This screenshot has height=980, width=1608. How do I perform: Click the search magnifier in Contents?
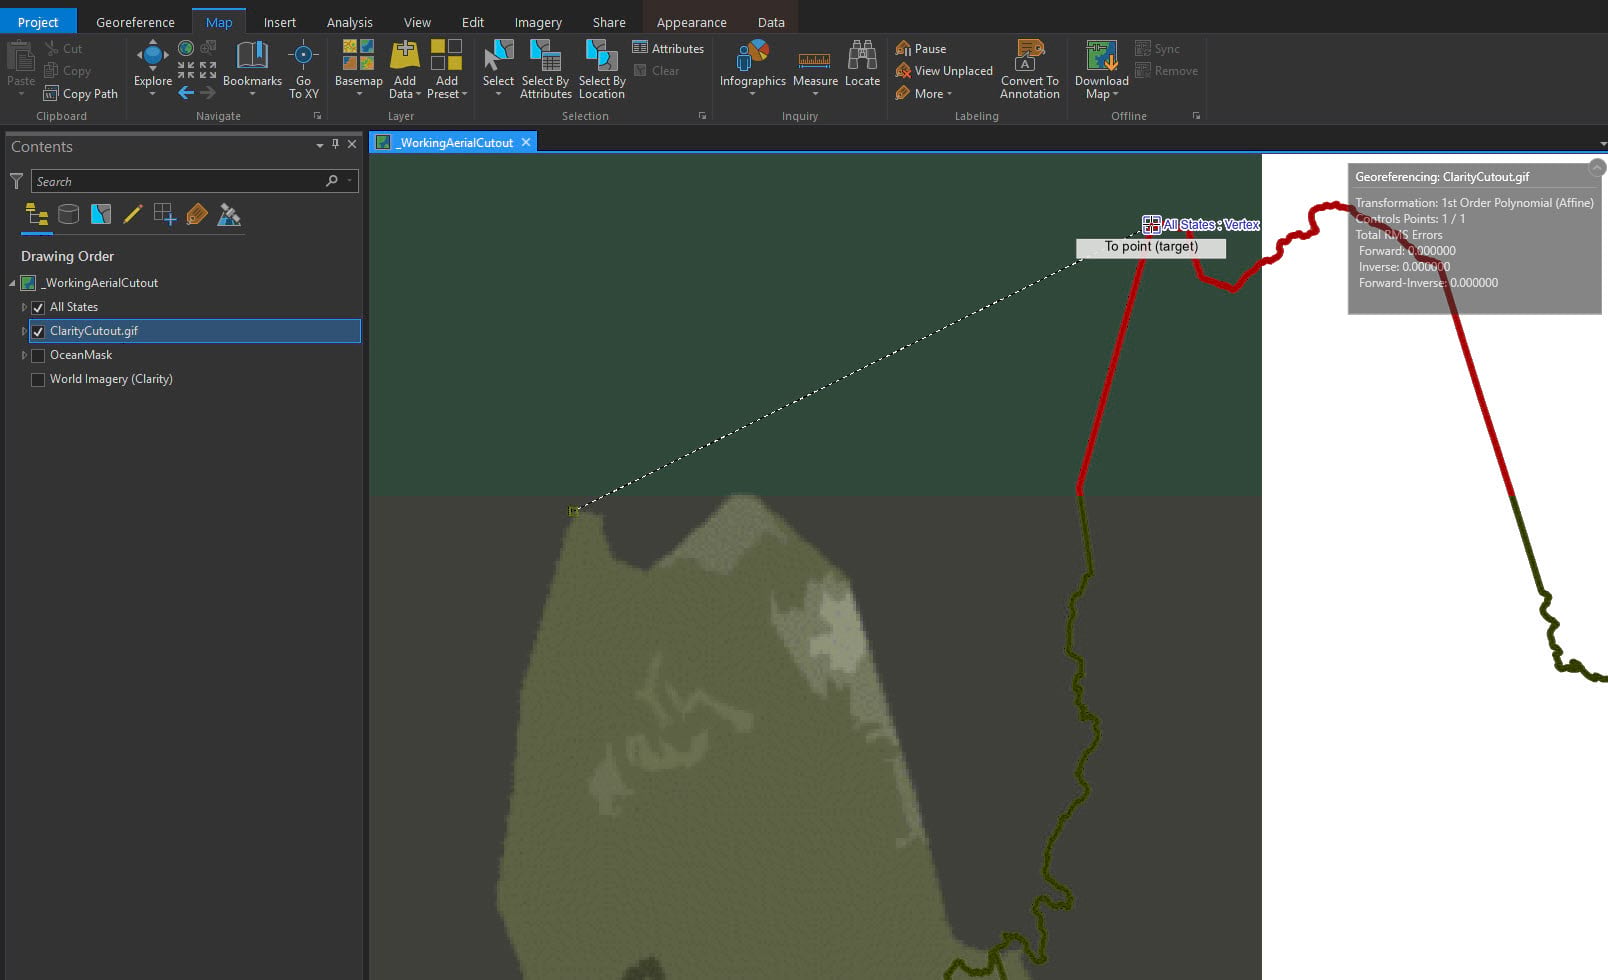332,181
